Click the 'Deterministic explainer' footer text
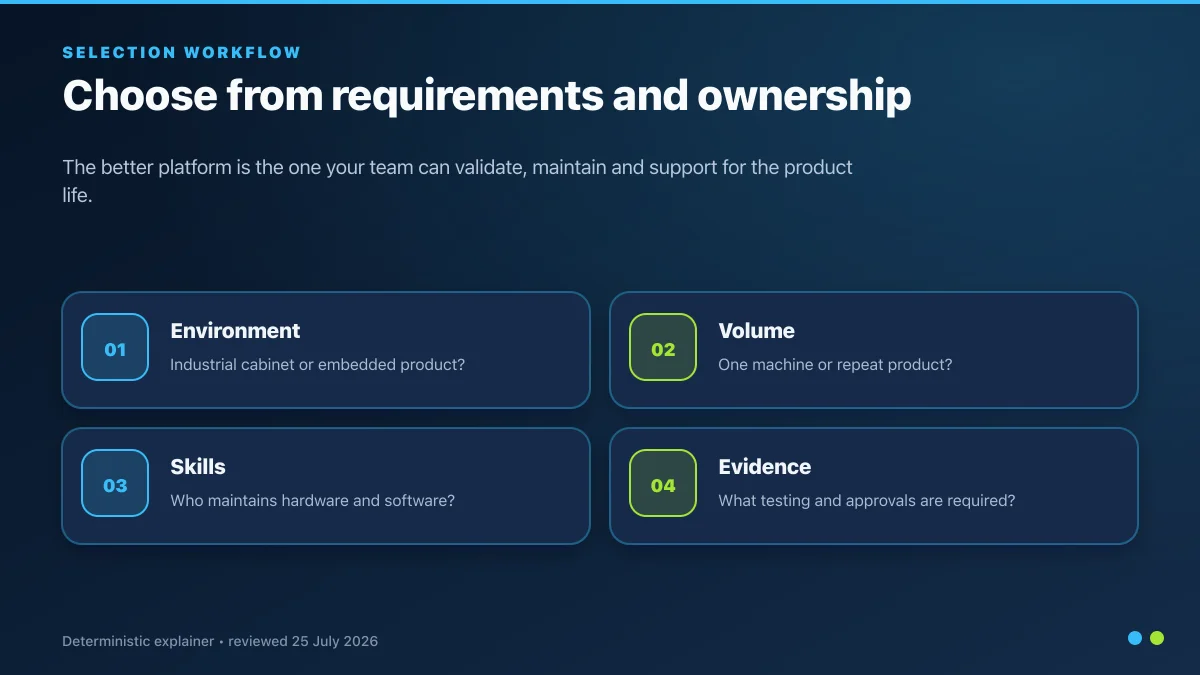The height and width of the screenshot is (675, 1200). (138, 641)
